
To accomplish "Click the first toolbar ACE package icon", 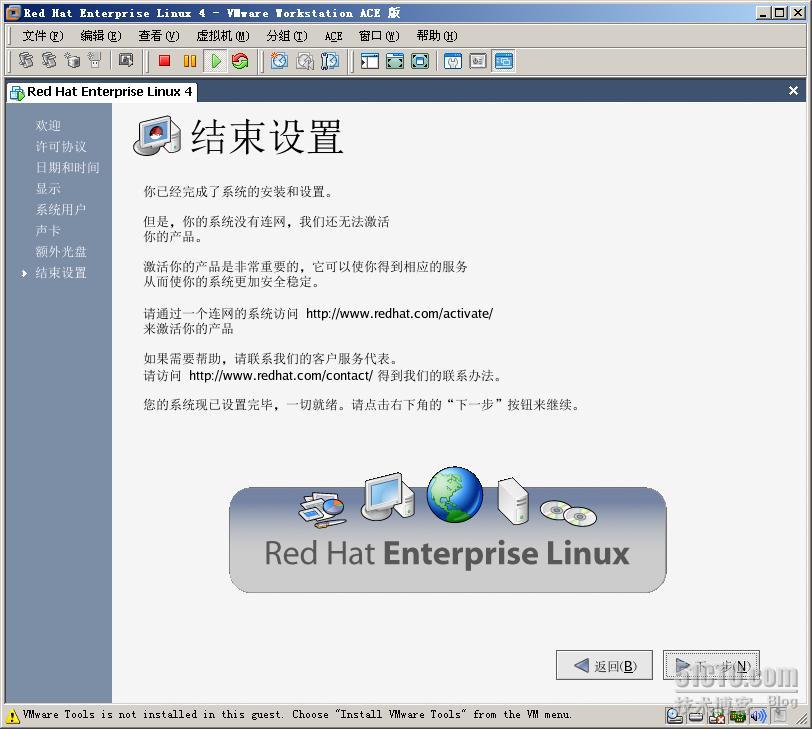I will click(26, 61).
